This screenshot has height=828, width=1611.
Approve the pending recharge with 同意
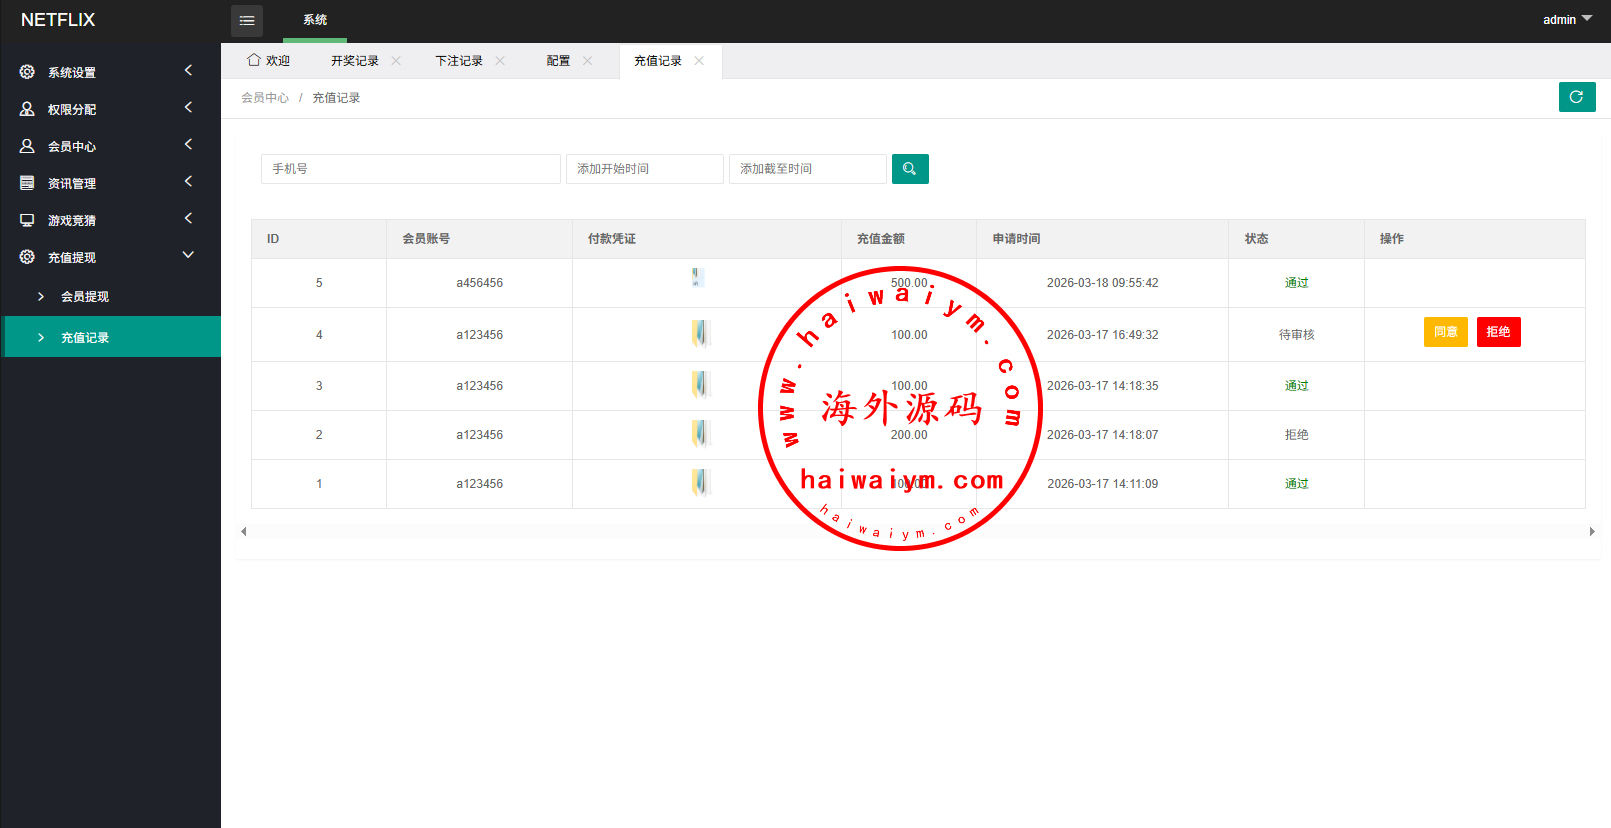(1445, 332)
